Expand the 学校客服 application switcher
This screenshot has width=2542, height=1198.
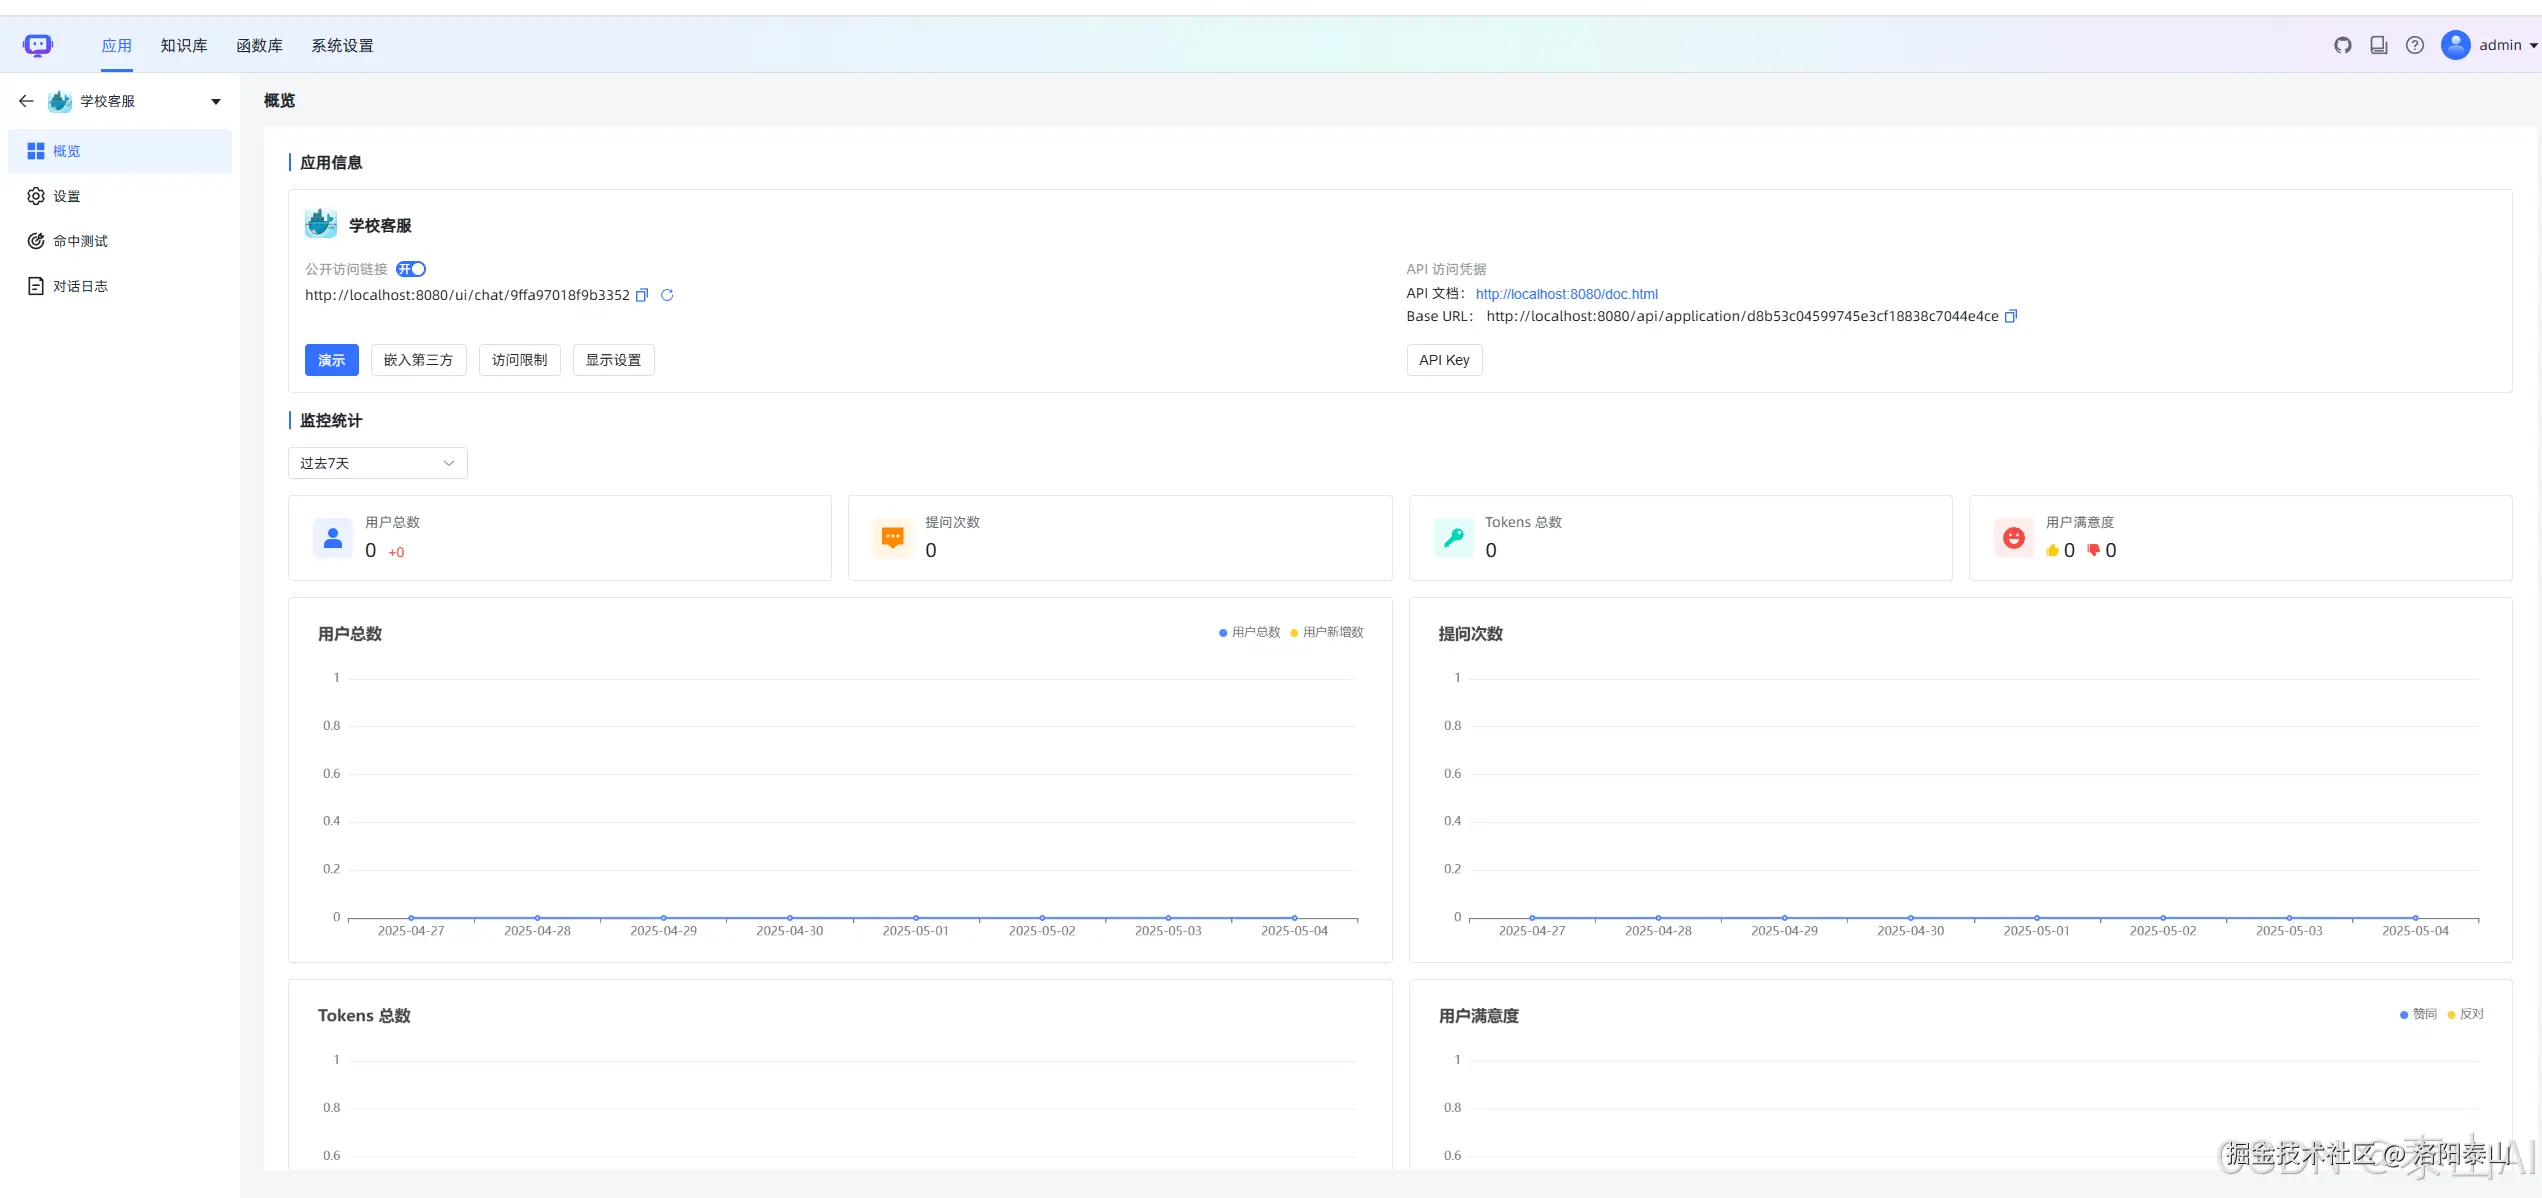tap(215, 101)
